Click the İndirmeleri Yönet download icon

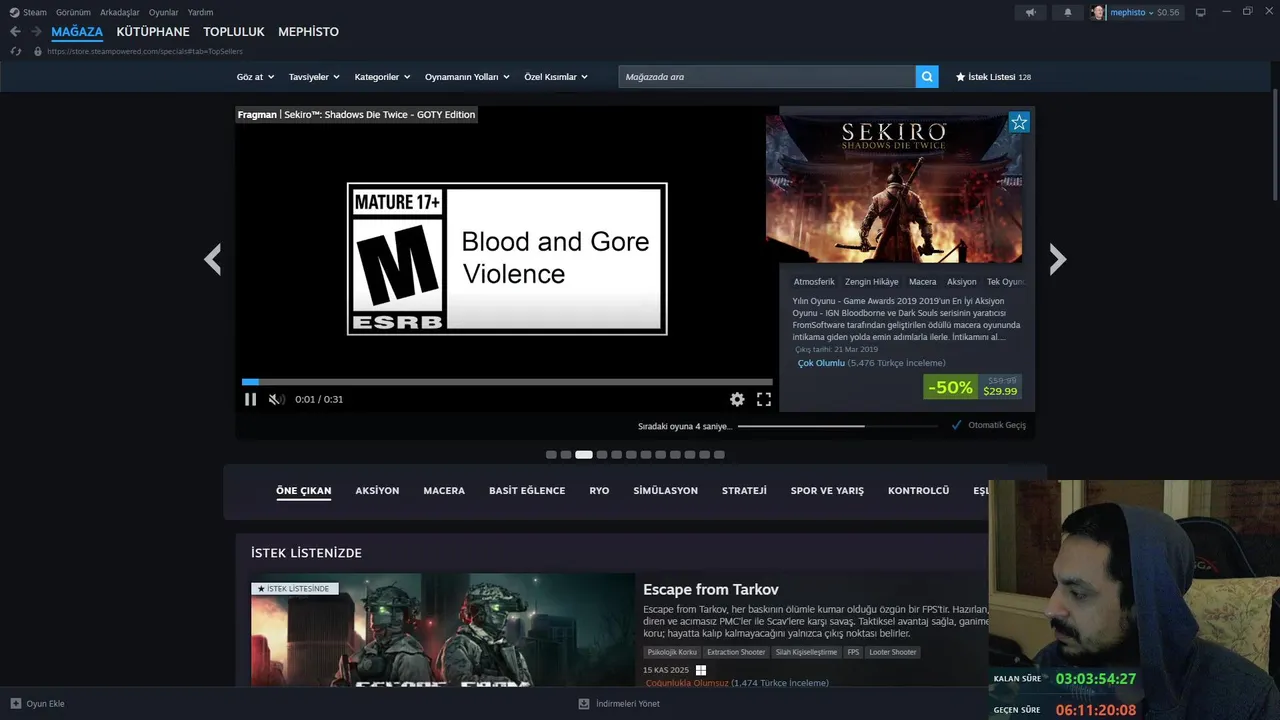pos(584,703)
